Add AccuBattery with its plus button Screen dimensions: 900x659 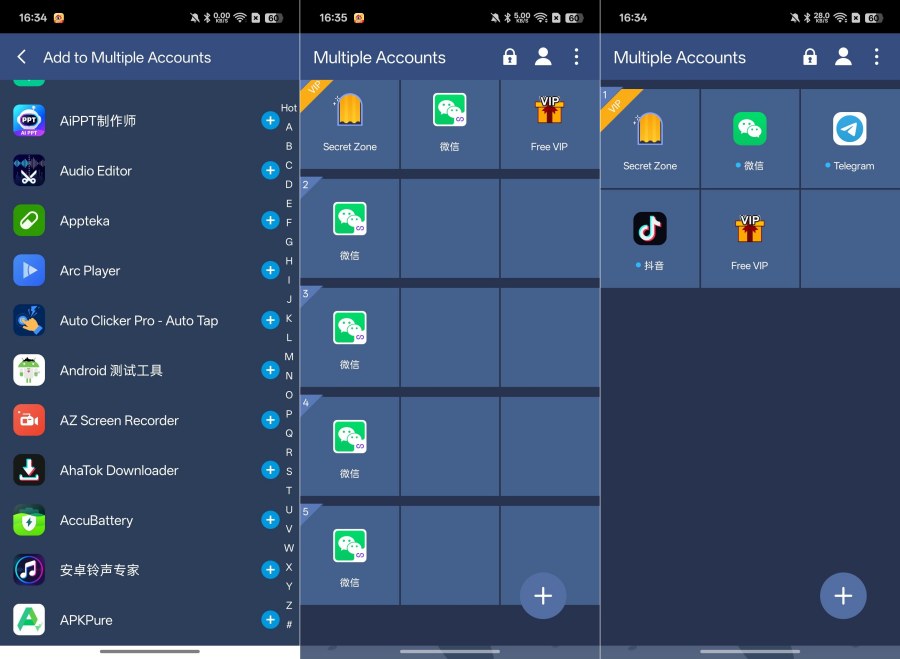tap(270, 520)
